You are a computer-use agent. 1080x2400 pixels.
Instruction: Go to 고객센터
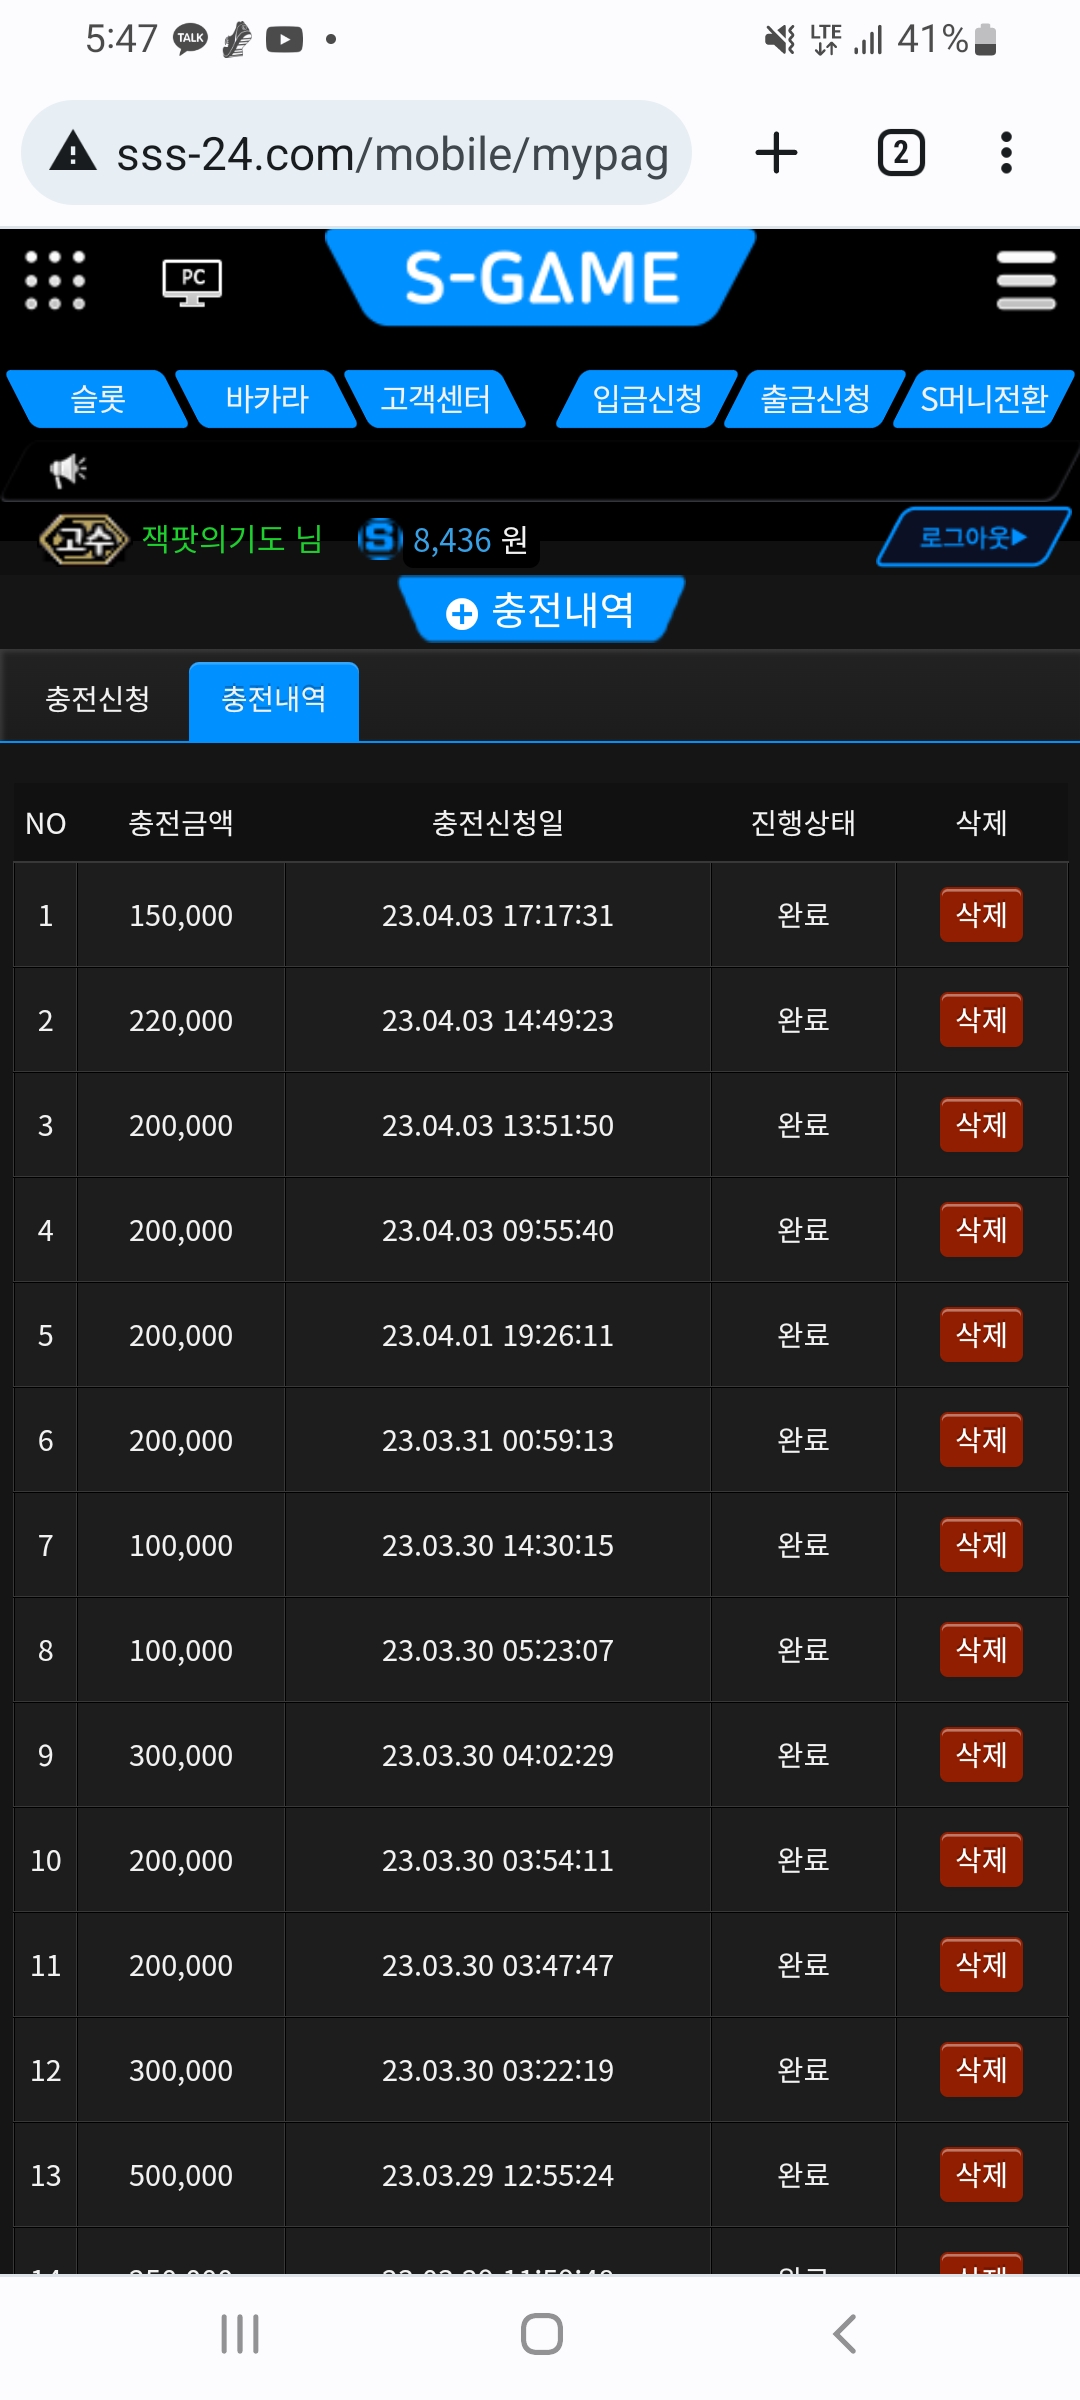(x=435, y=399)
